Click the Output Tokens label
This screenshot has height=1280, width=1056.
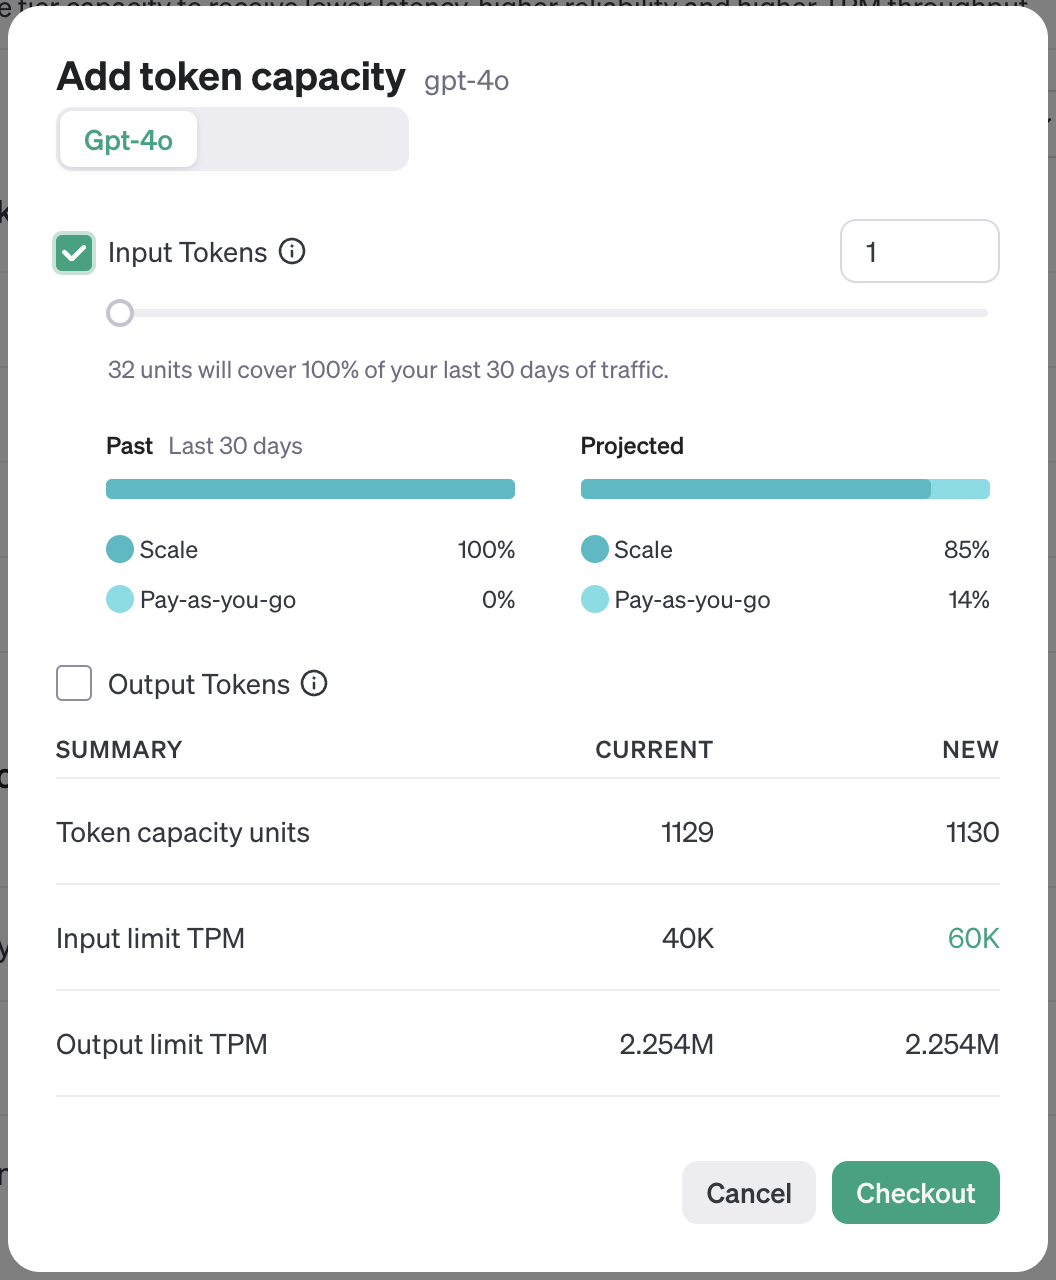(x=199, y=684)
